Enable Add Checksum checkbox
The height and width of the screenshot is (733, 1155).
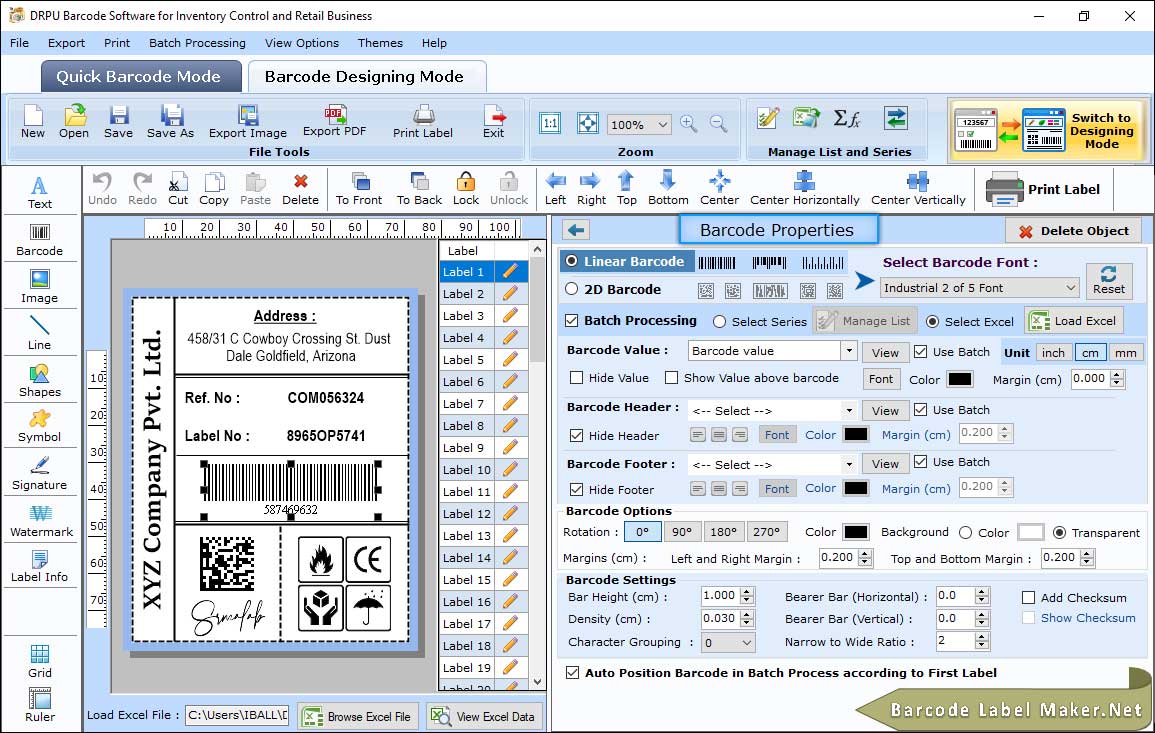(1029, 597)
